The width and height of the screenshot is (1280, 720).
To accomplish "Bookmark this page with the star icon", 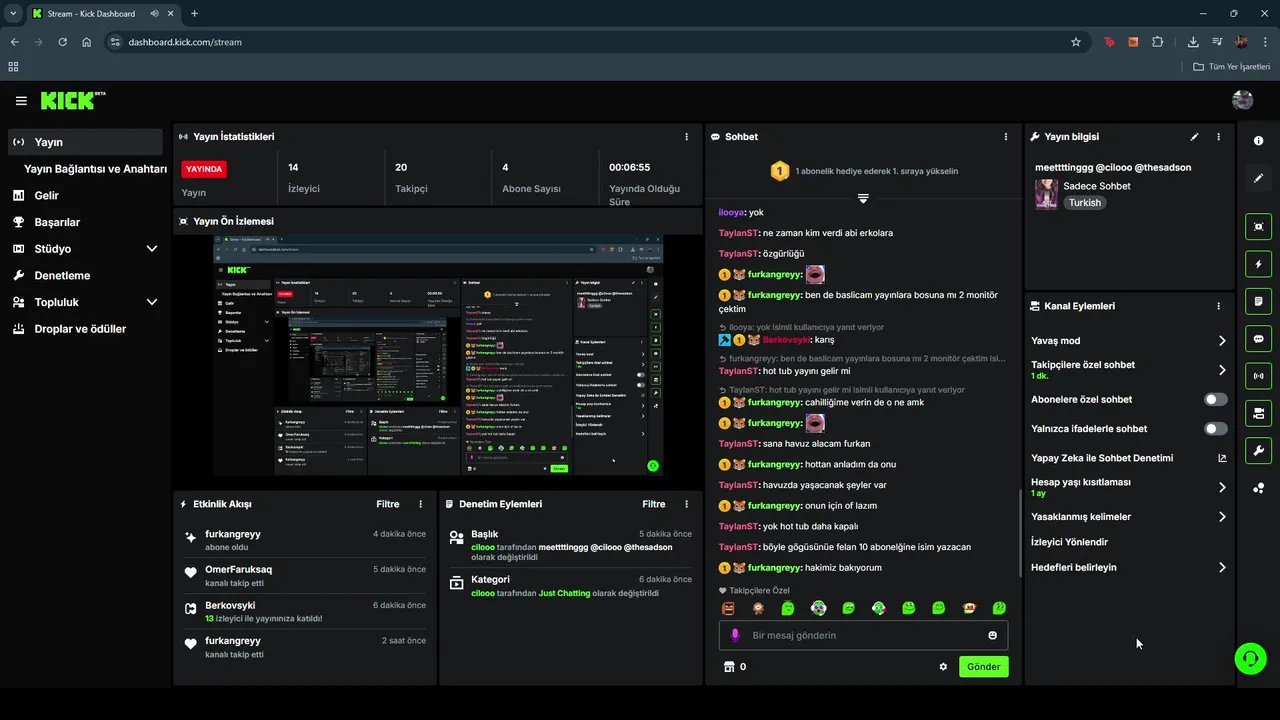I will [x=1076, y=42].
